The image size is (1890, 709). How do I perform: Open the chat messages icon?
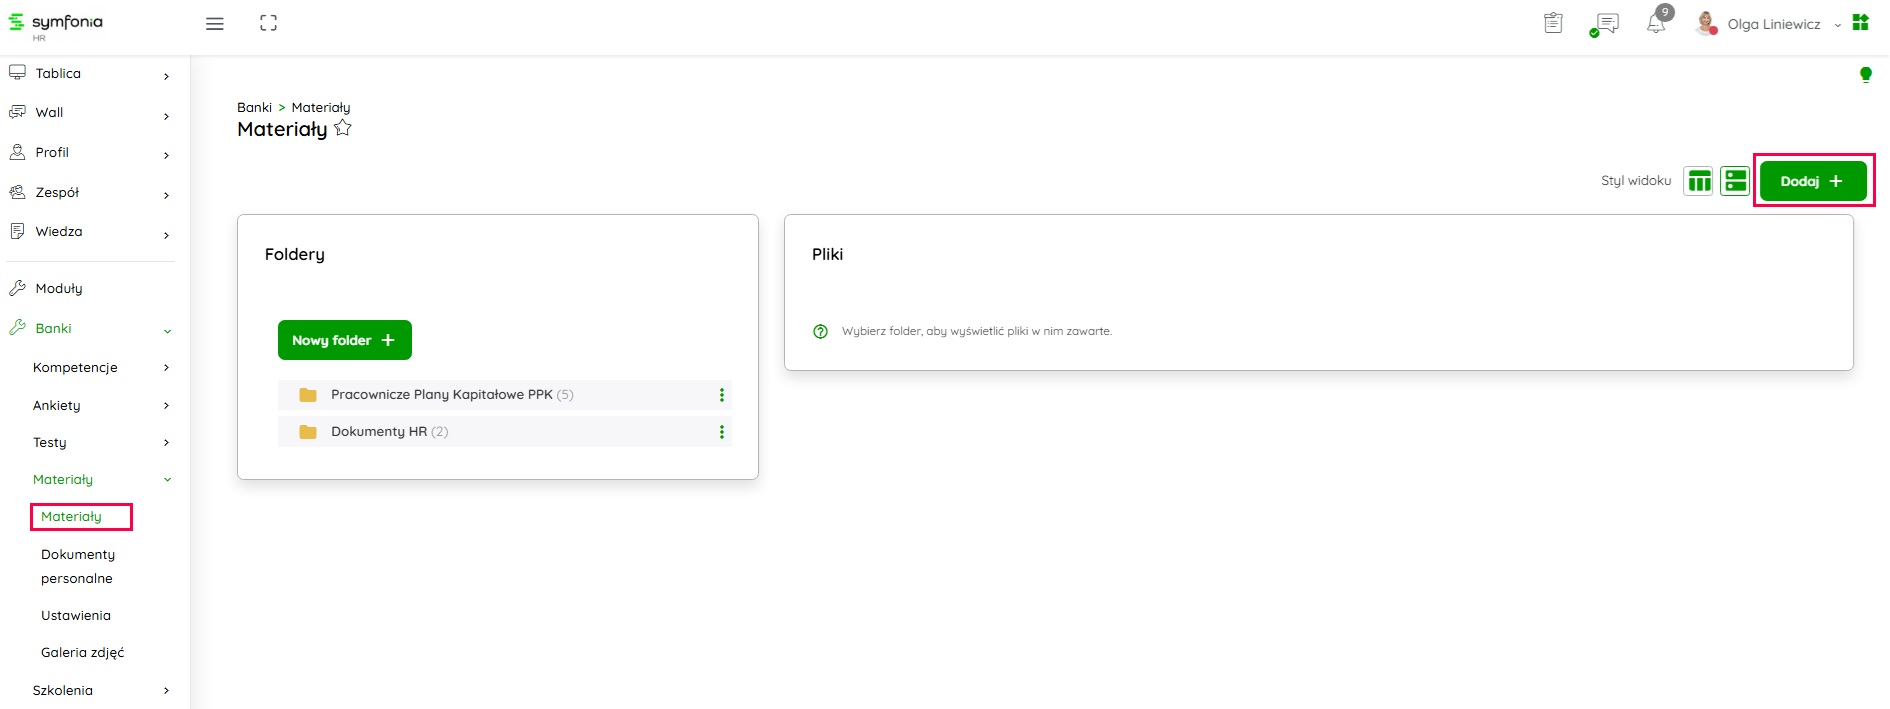(x=1606, y=24)
